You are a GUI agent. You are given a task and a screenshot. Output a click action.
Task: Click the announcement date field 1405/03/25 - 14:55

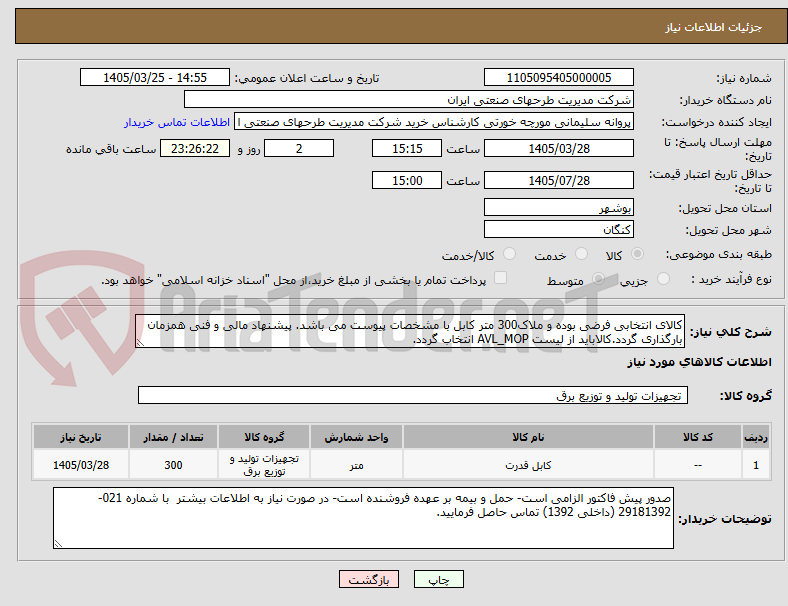(155, 77)
